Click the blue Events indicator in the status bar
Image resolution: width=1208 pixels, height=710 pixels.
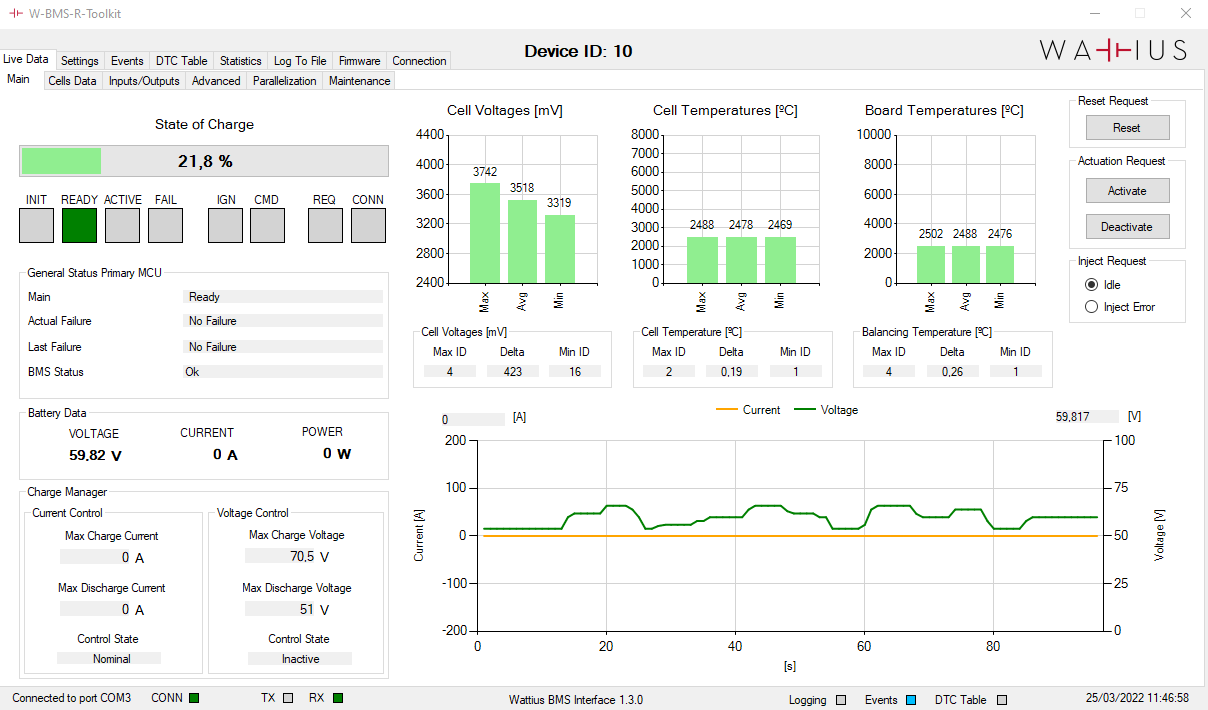point(911,700)
